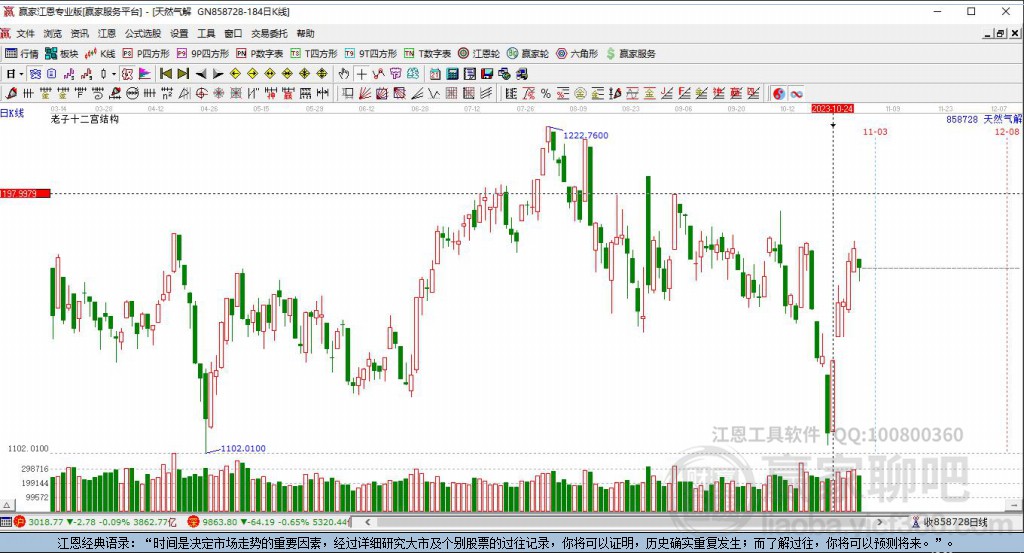Open the T四方形 tool
Viewport: 1024px width, 553px height.
coord(313,54)
